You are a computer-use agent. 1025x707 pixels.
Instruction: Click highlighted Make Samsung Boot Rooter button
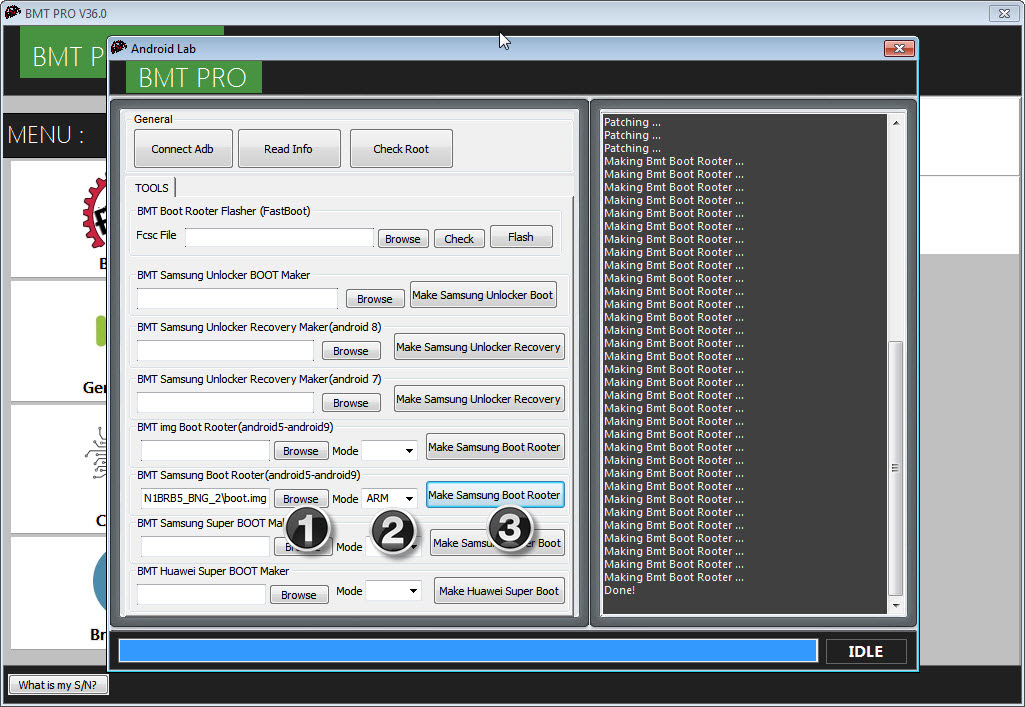pos(495,495)
